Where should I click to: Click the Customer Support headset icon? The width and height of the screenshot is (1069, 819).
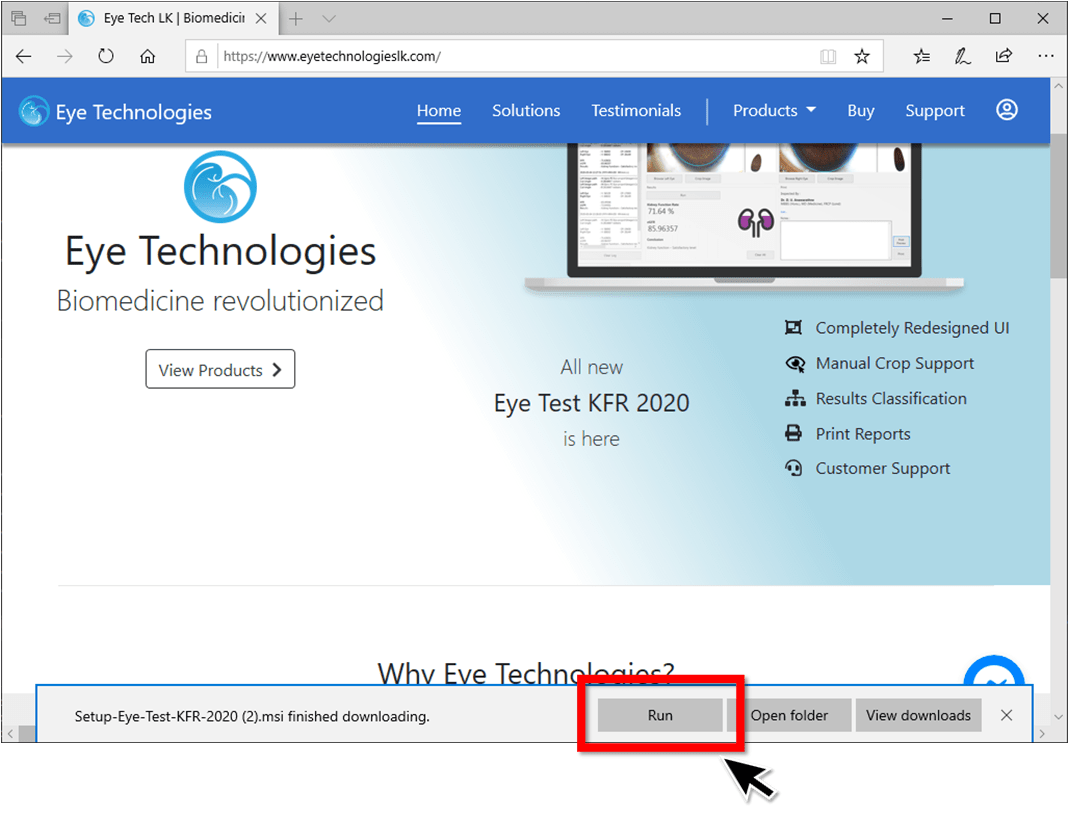(x=794, y=468)
